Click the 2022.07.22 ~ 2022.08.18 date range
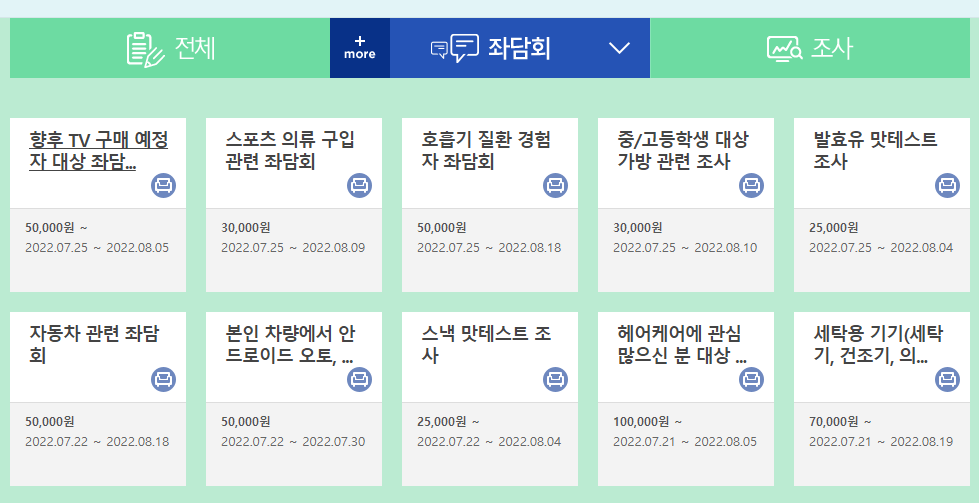979x503 pixels. pos(97,442)
